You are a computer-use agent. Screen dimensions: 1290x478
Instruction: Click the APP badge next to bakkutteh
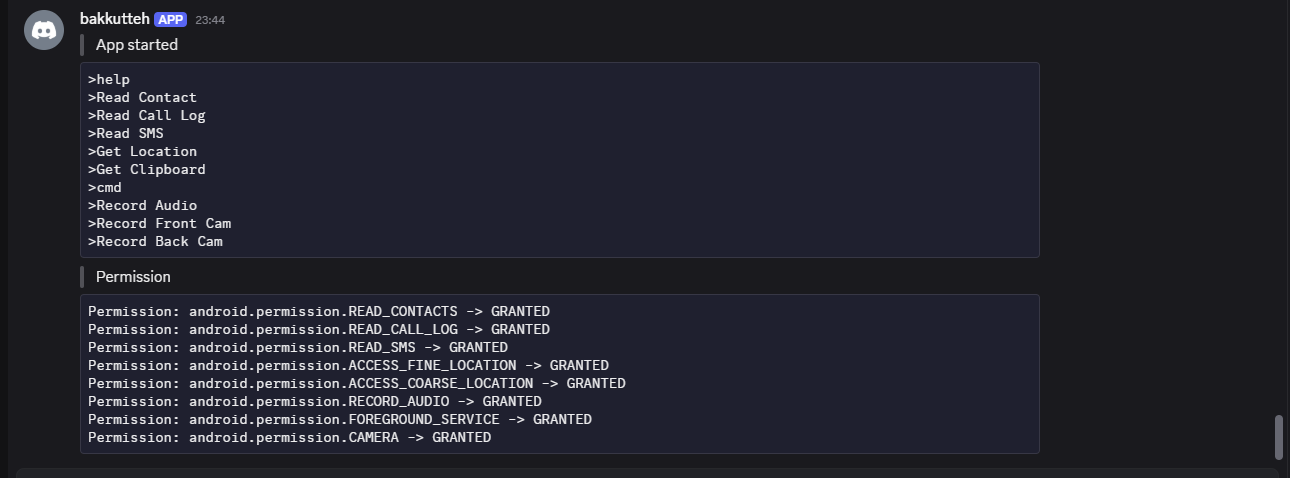(x=171, y=19)
